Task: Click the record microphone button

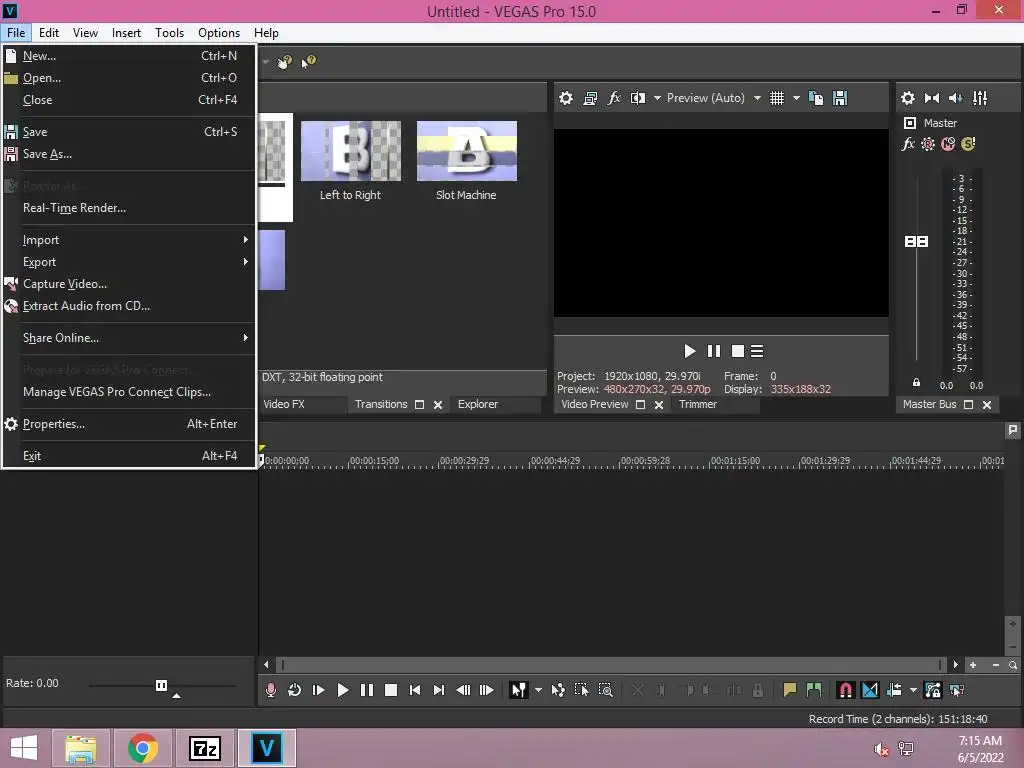Action: (270, 690)
